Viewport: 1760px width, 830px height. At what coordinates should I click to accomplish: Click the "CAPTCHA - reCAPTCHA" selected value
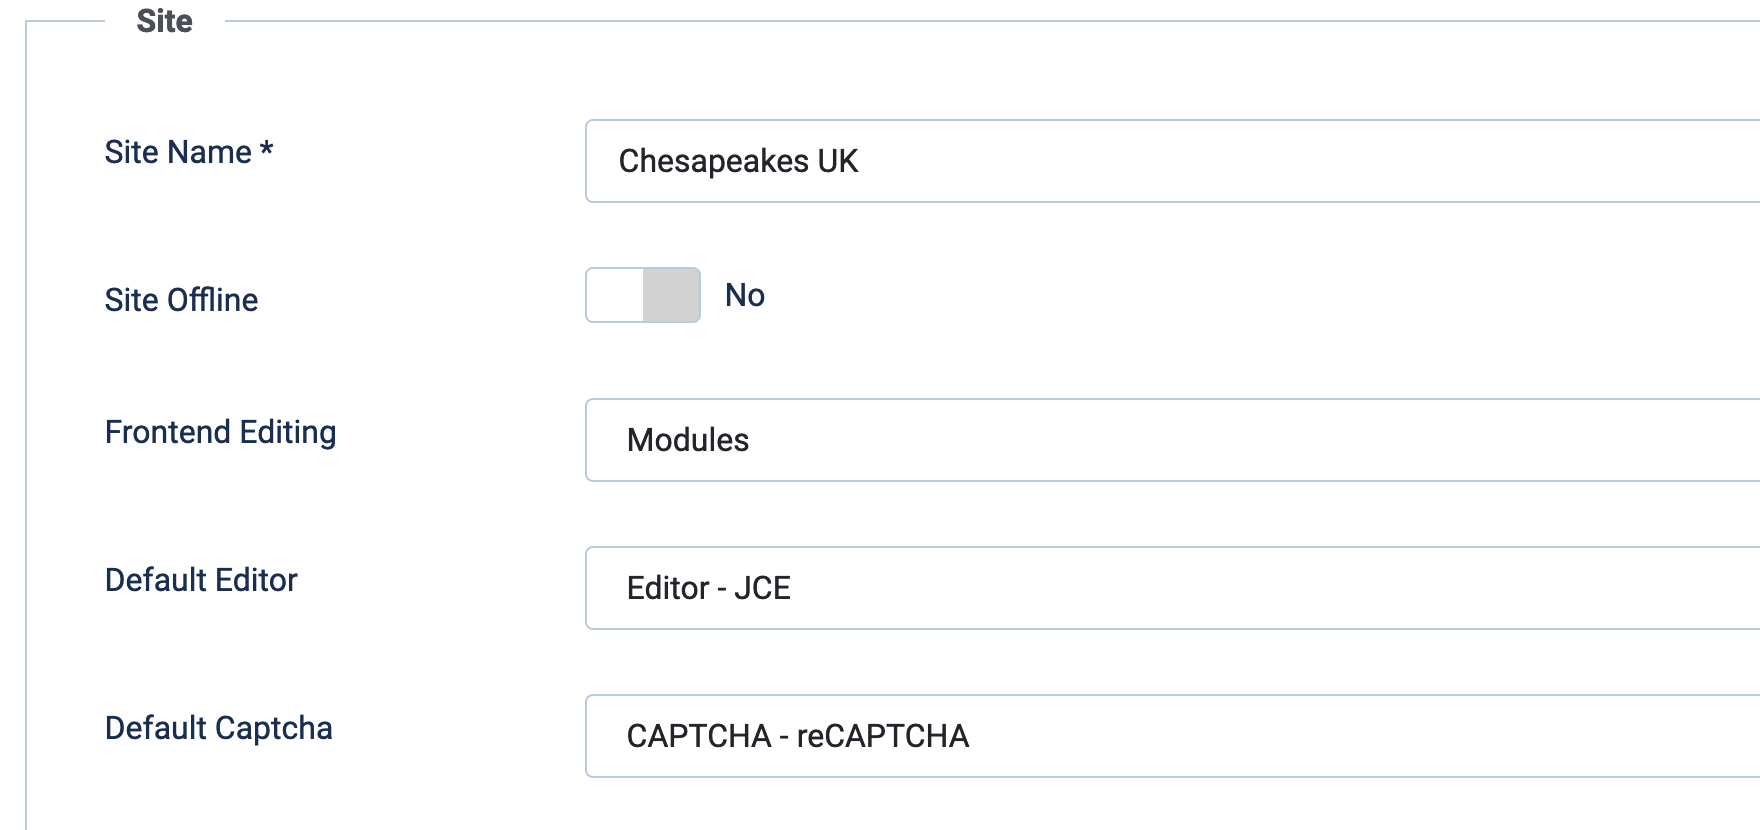797,736
